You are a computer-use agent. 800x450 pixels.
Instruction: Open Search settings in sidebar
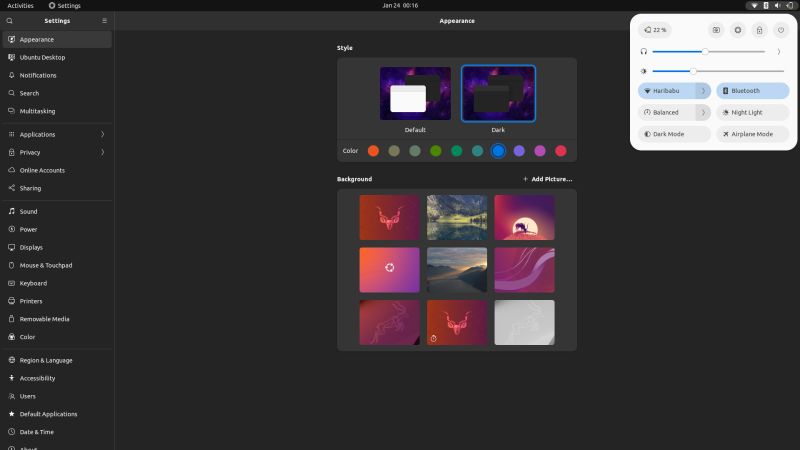pyautogui.click(x=57, y=93)
